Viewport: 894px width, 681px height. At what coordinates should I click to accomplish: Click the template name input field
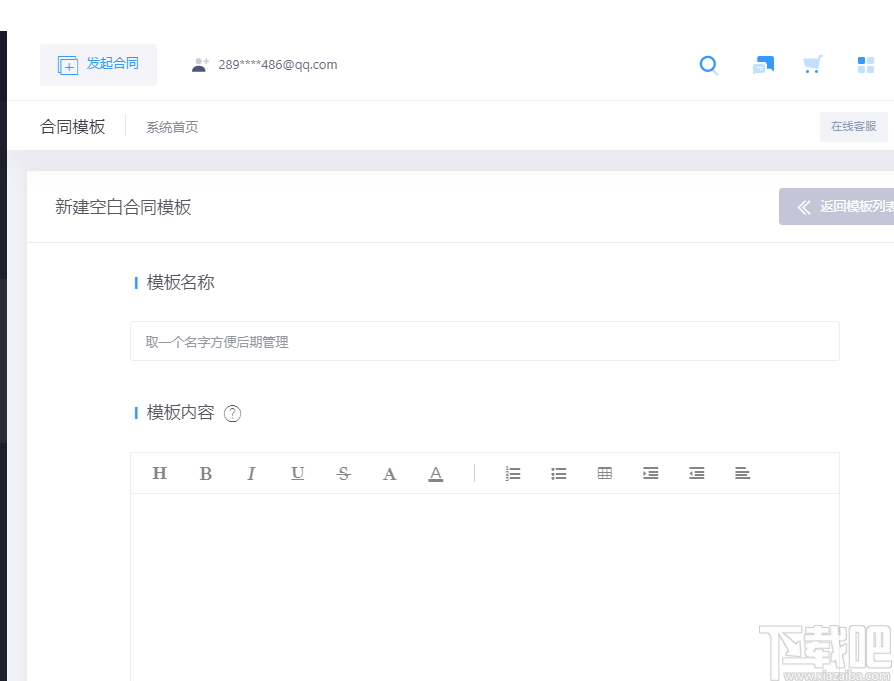click(484, 341)
